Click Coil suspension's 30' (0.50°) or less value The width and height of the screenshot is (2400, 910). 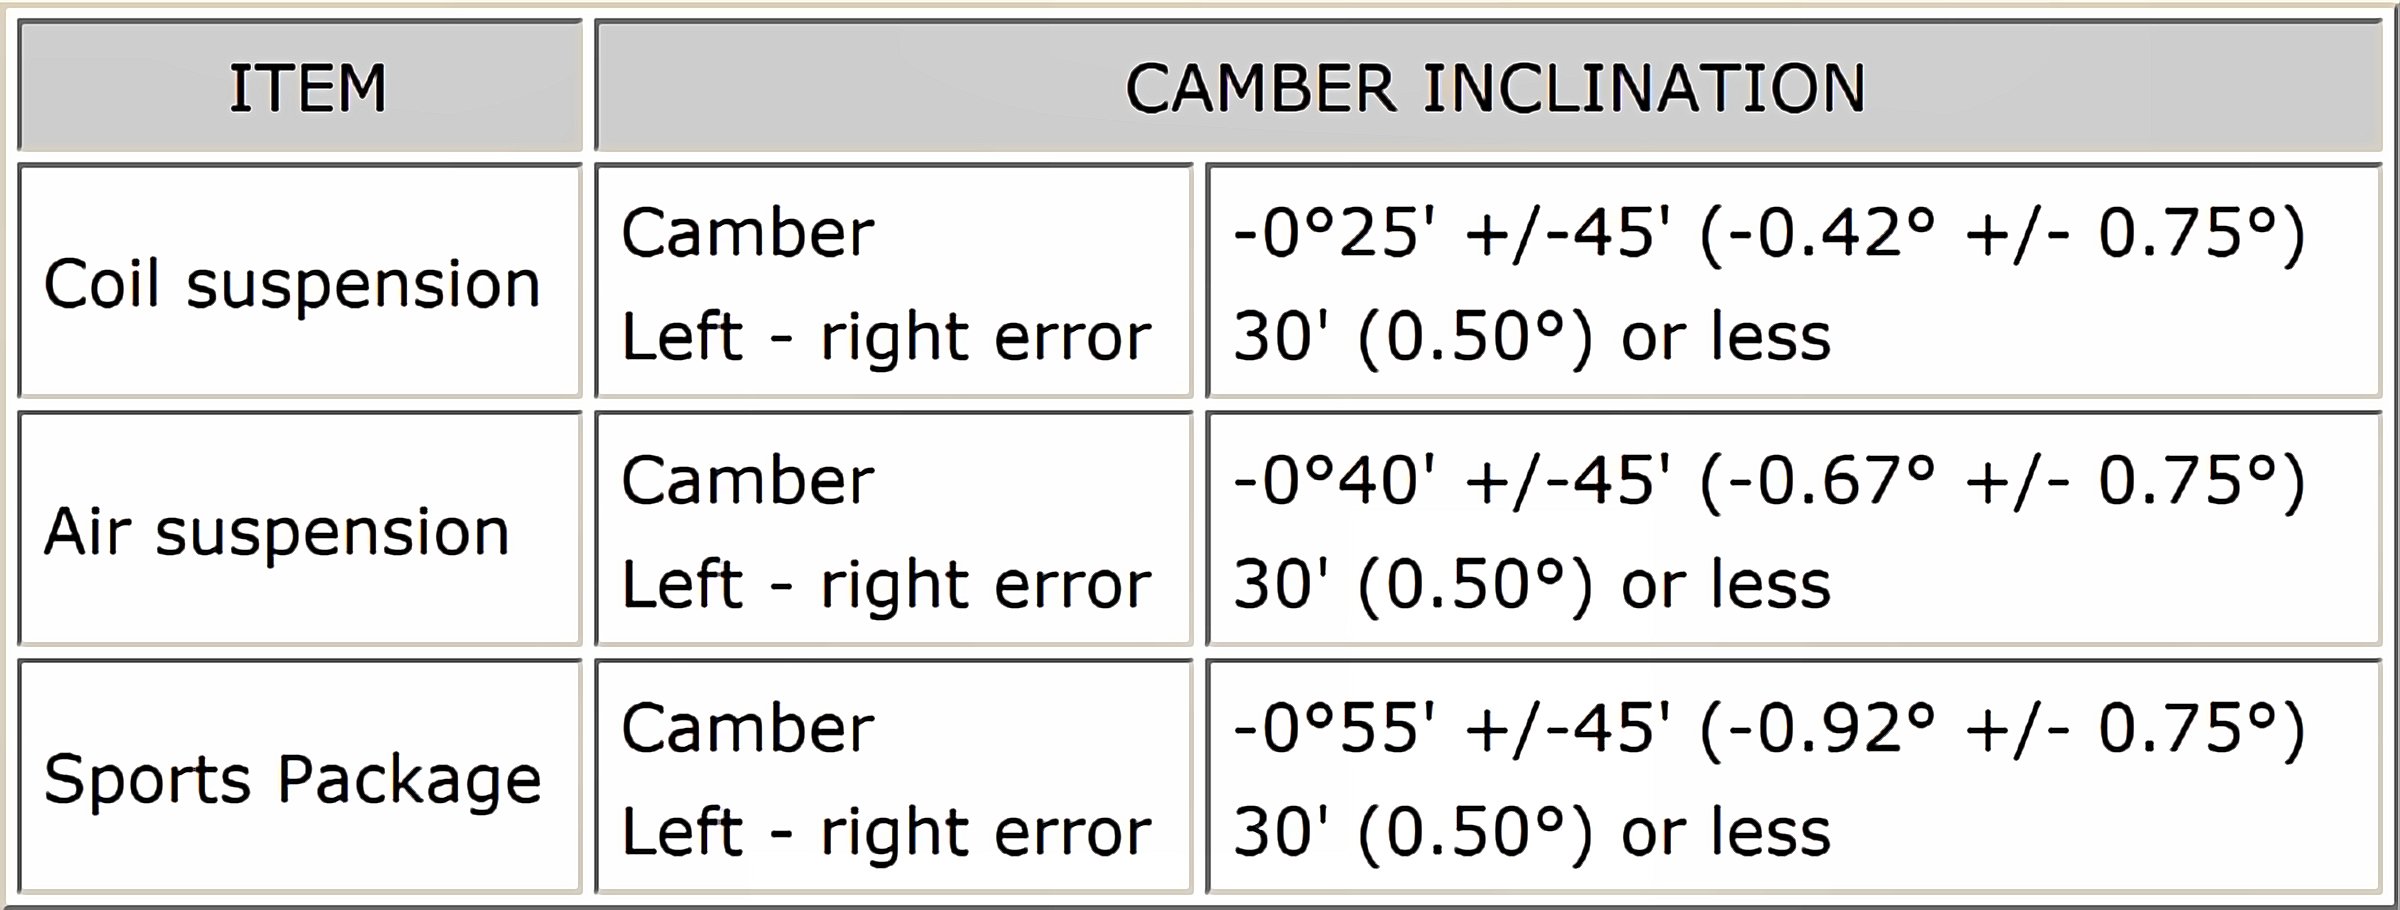coord(1532,336)
